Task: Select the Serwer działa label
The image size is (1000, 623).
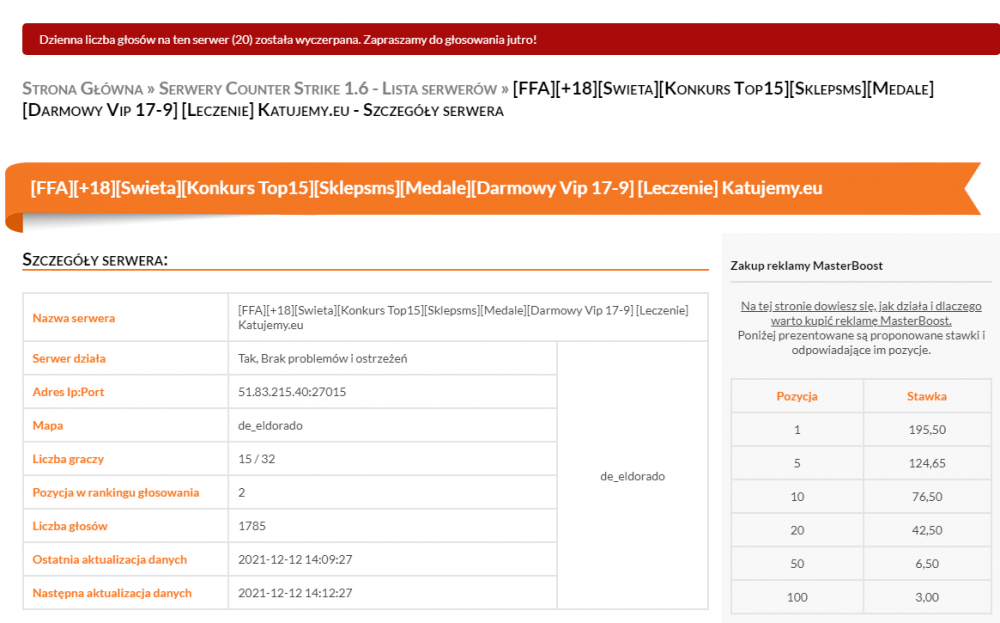Action: (x=69, y=358)
